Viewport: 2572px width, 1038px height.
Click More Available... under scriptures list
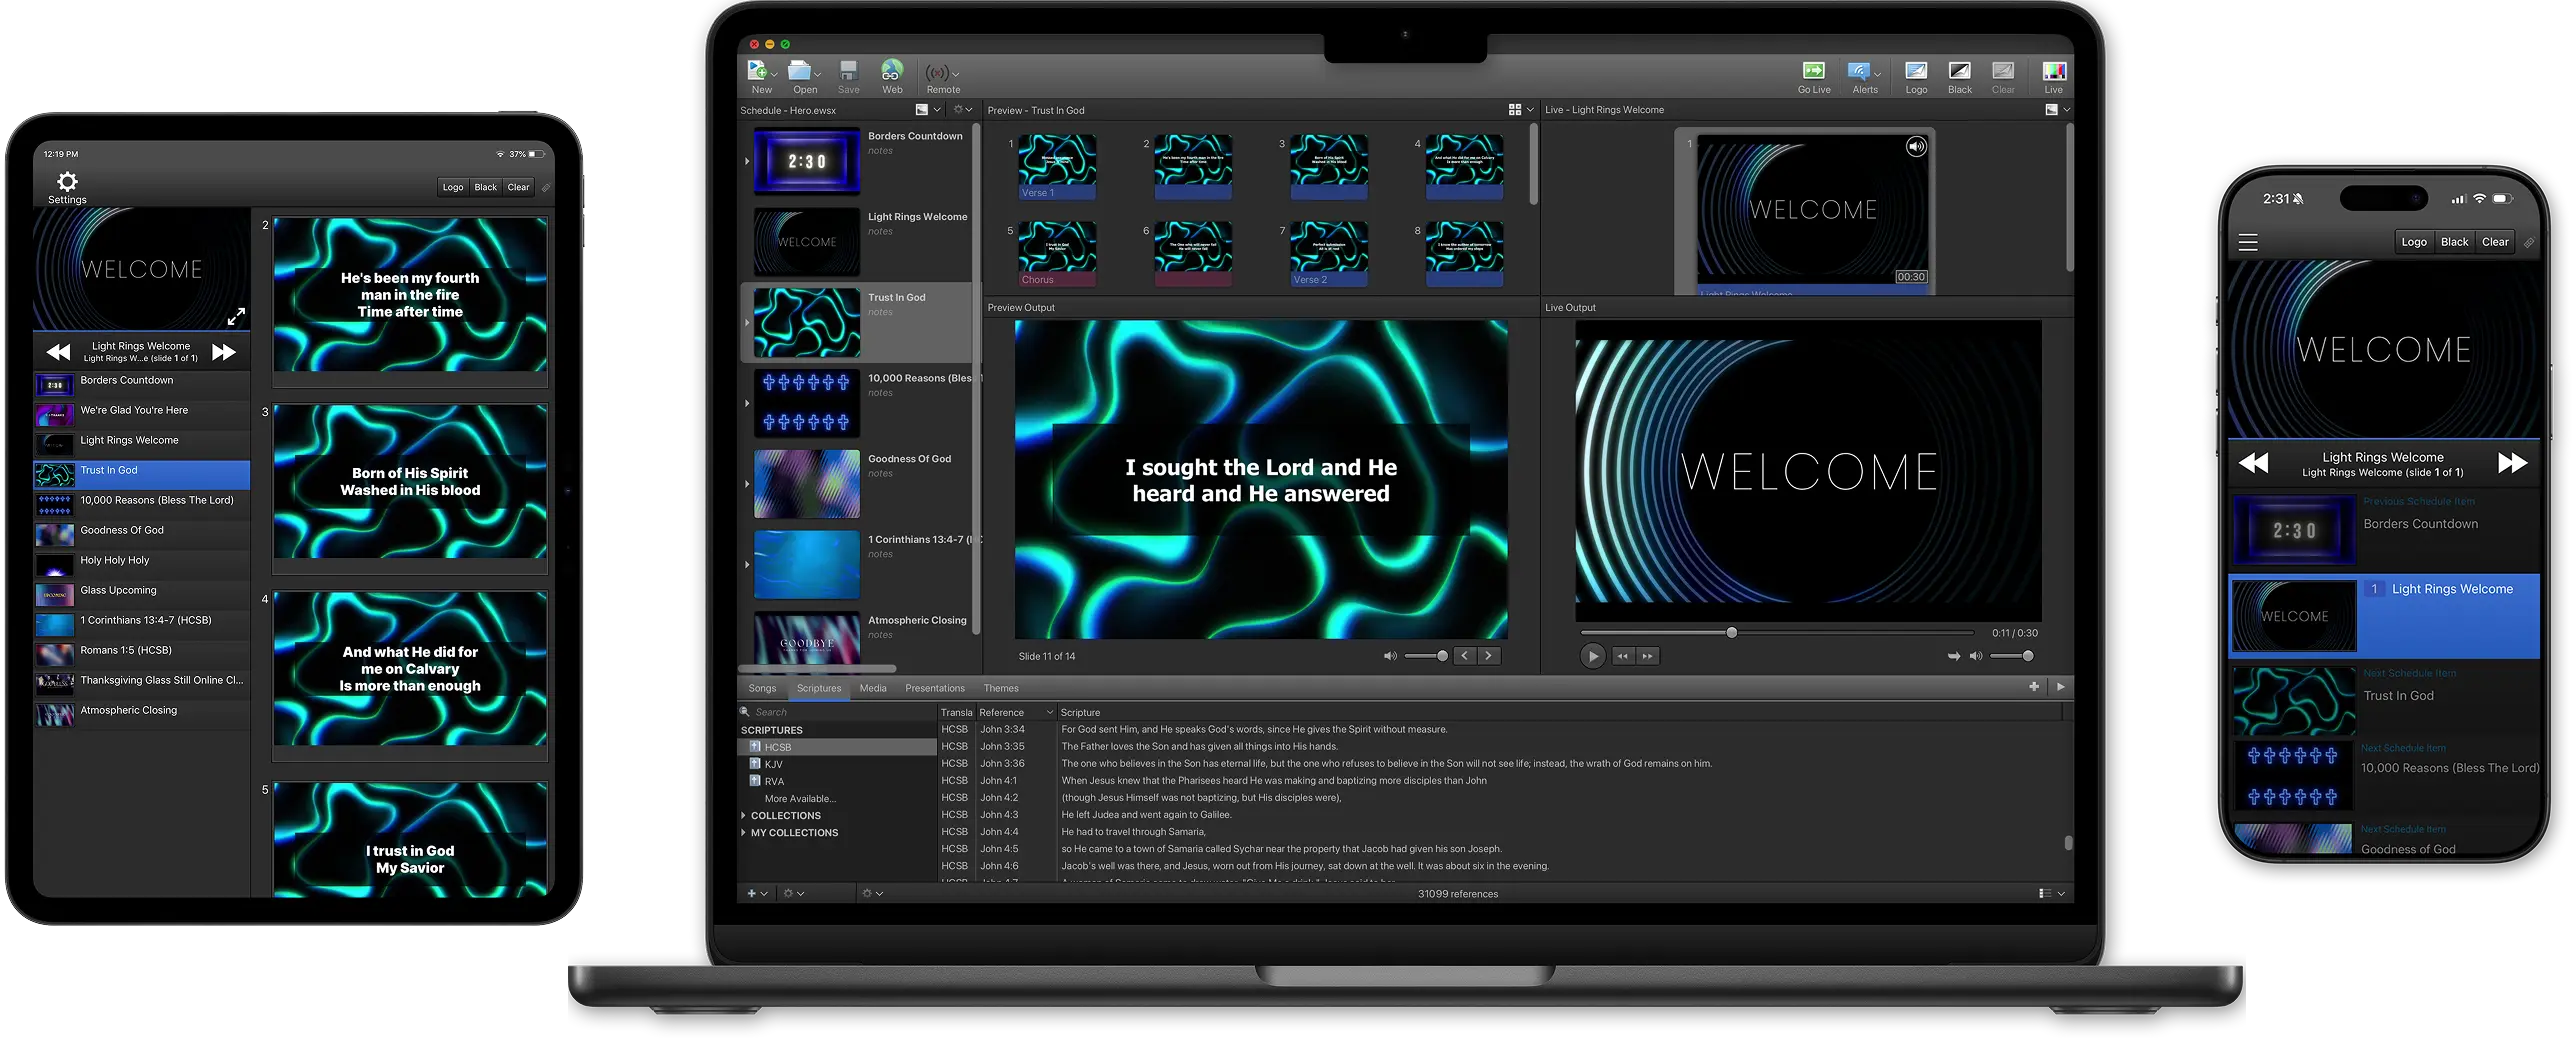(x=800, y=799)
